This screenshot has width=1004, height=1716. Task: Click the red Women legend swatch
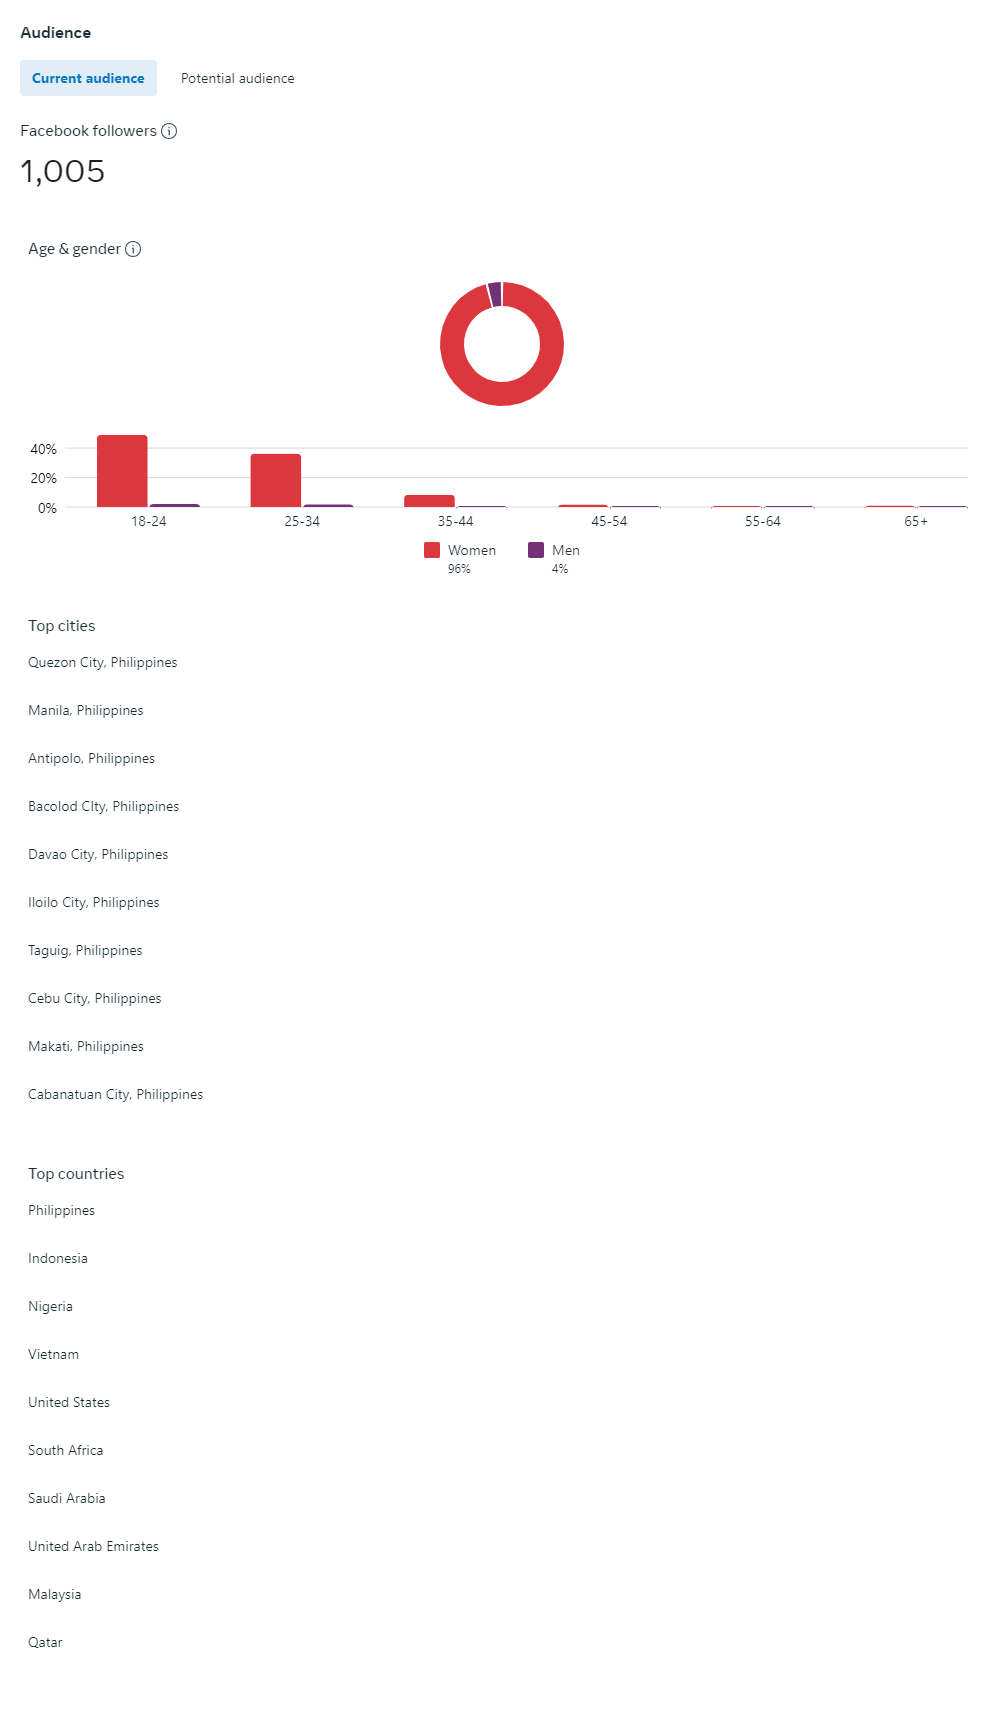[x=432, y=550]
